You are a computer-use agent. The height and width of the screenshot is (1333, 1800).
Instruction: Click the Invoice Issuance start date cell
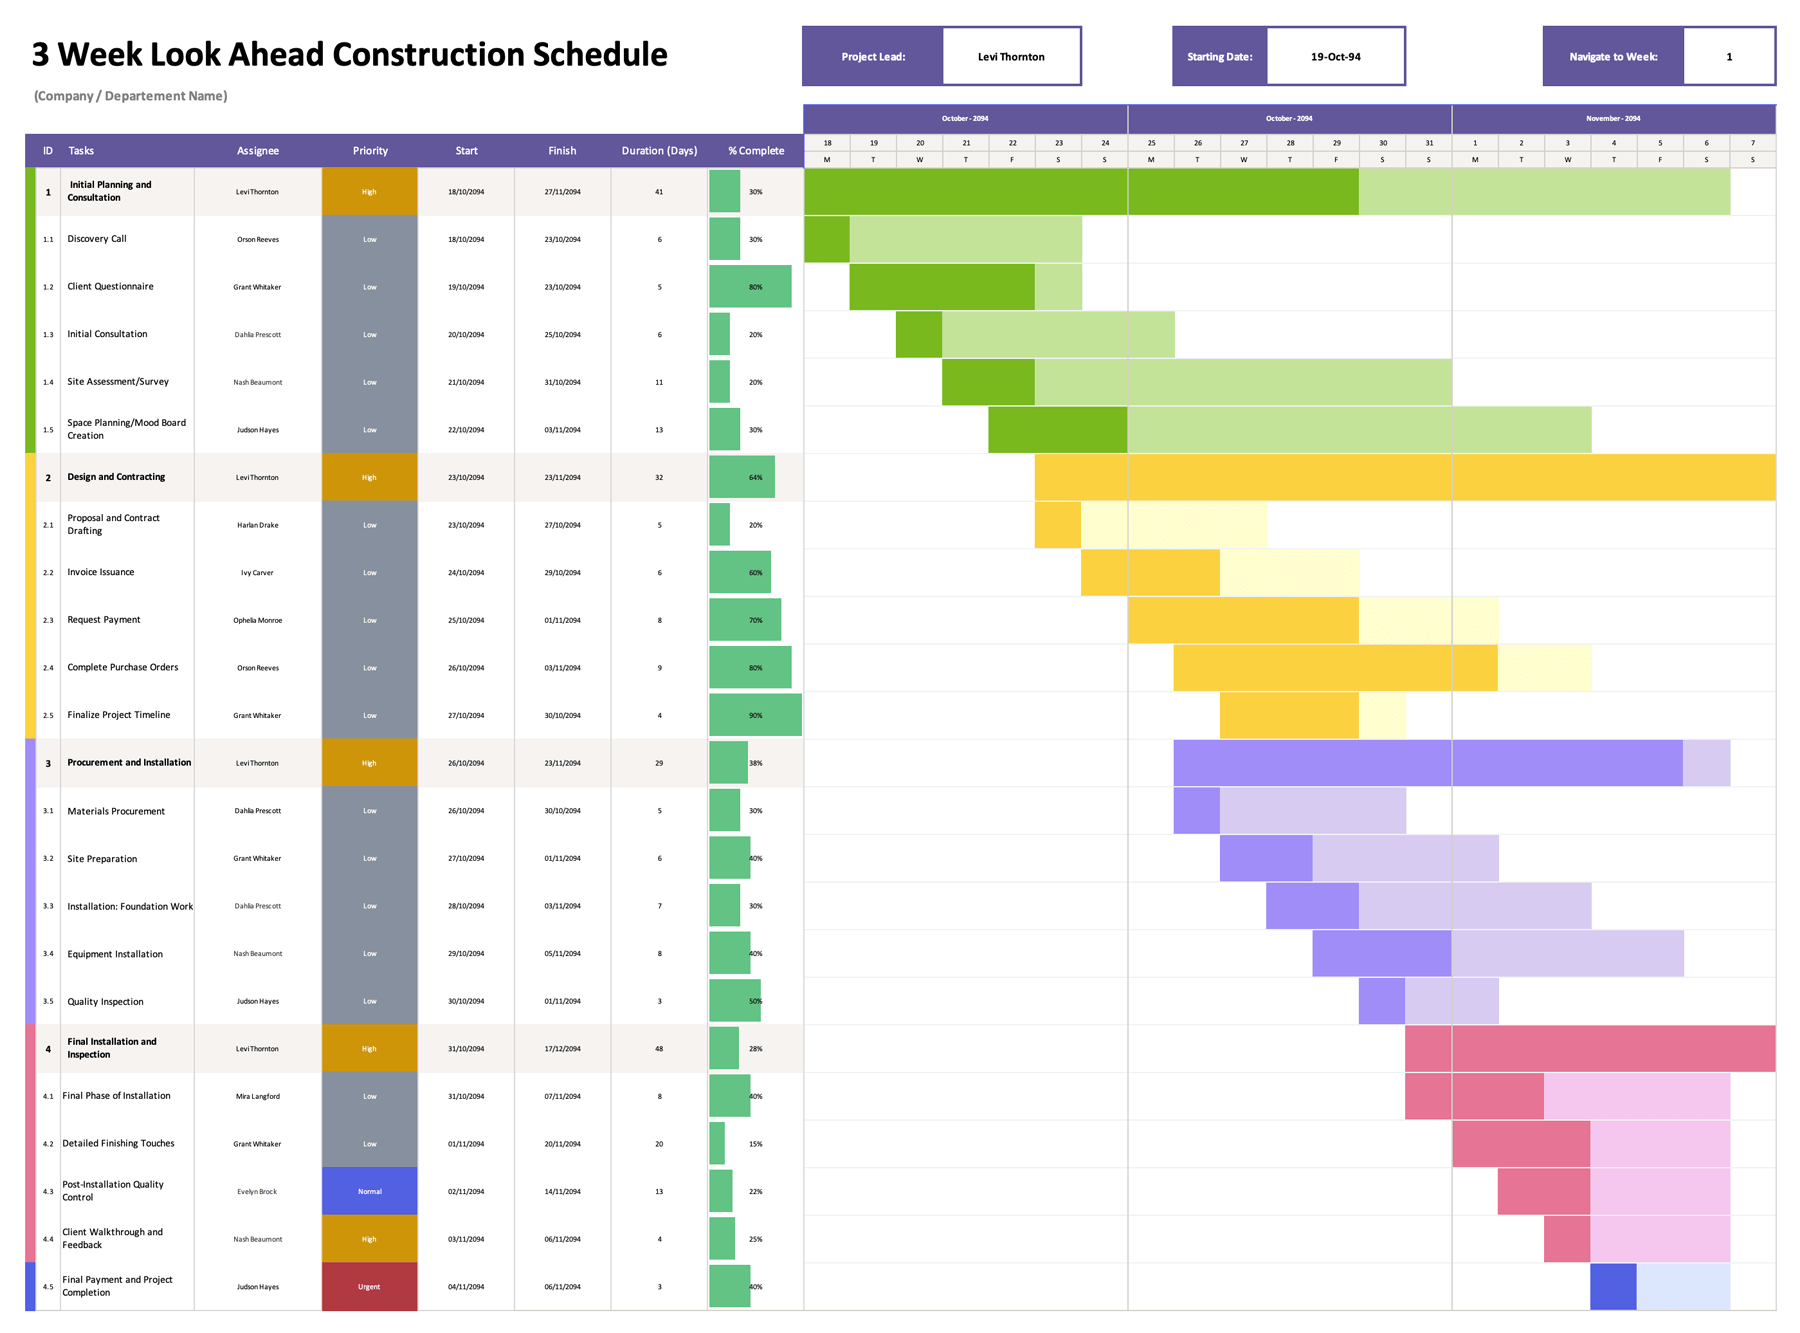pyautogui.click(x=466, y=573)
